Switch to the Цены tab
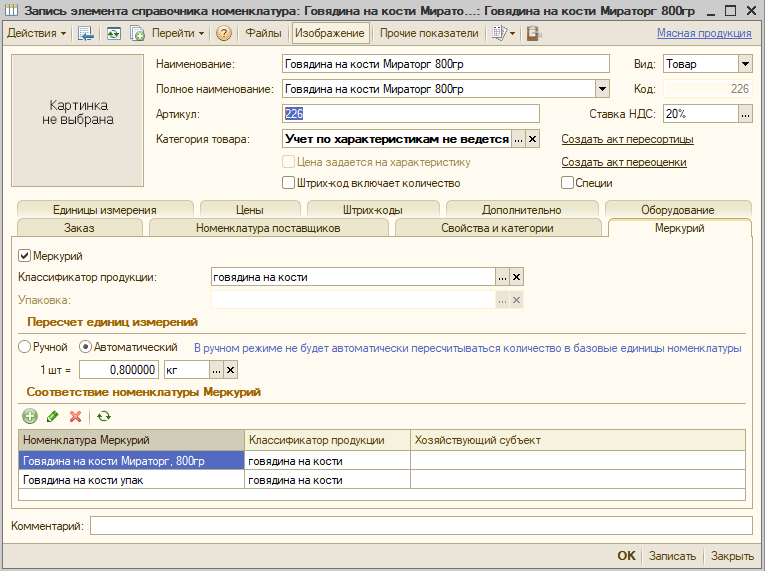 (250, 210)
